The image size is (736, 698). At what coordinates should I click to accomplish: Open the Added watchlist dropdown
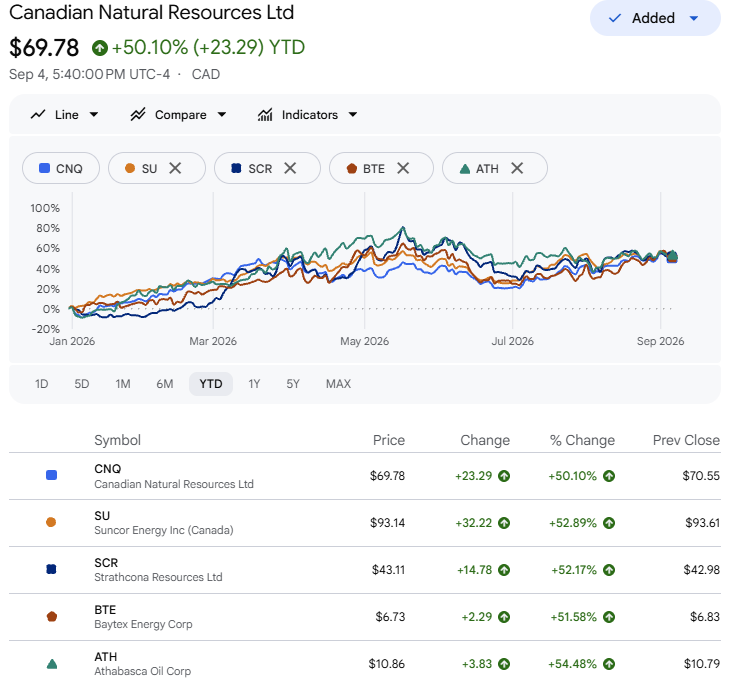coord(655,18)
